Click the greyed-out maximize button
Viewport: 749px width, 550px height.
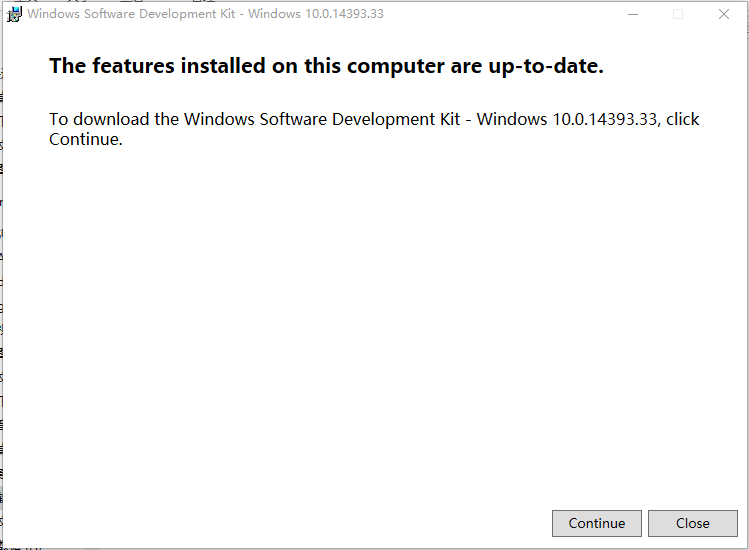pyautogui.click(x=678, y=14)
